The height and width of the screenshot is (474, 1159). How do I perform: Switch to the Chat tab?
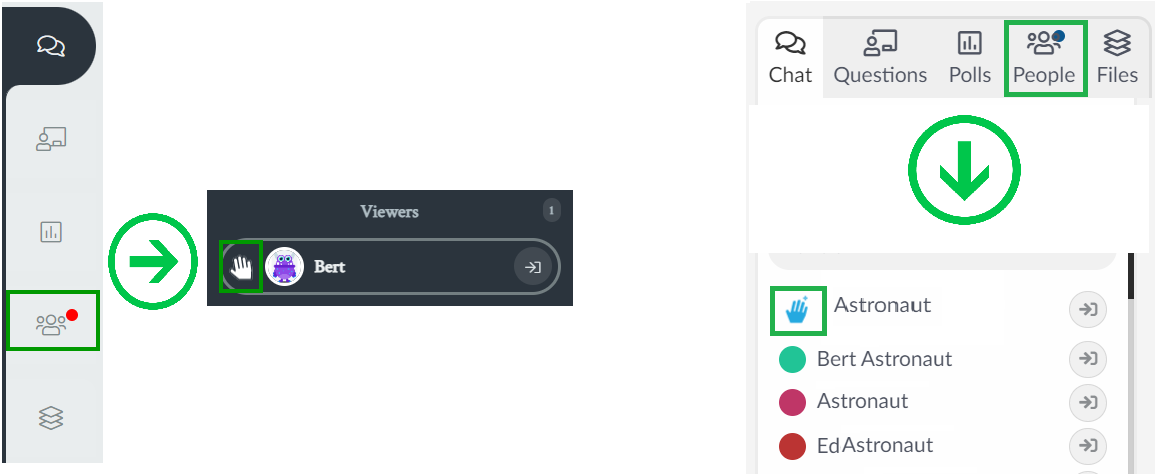pos(790,58)
